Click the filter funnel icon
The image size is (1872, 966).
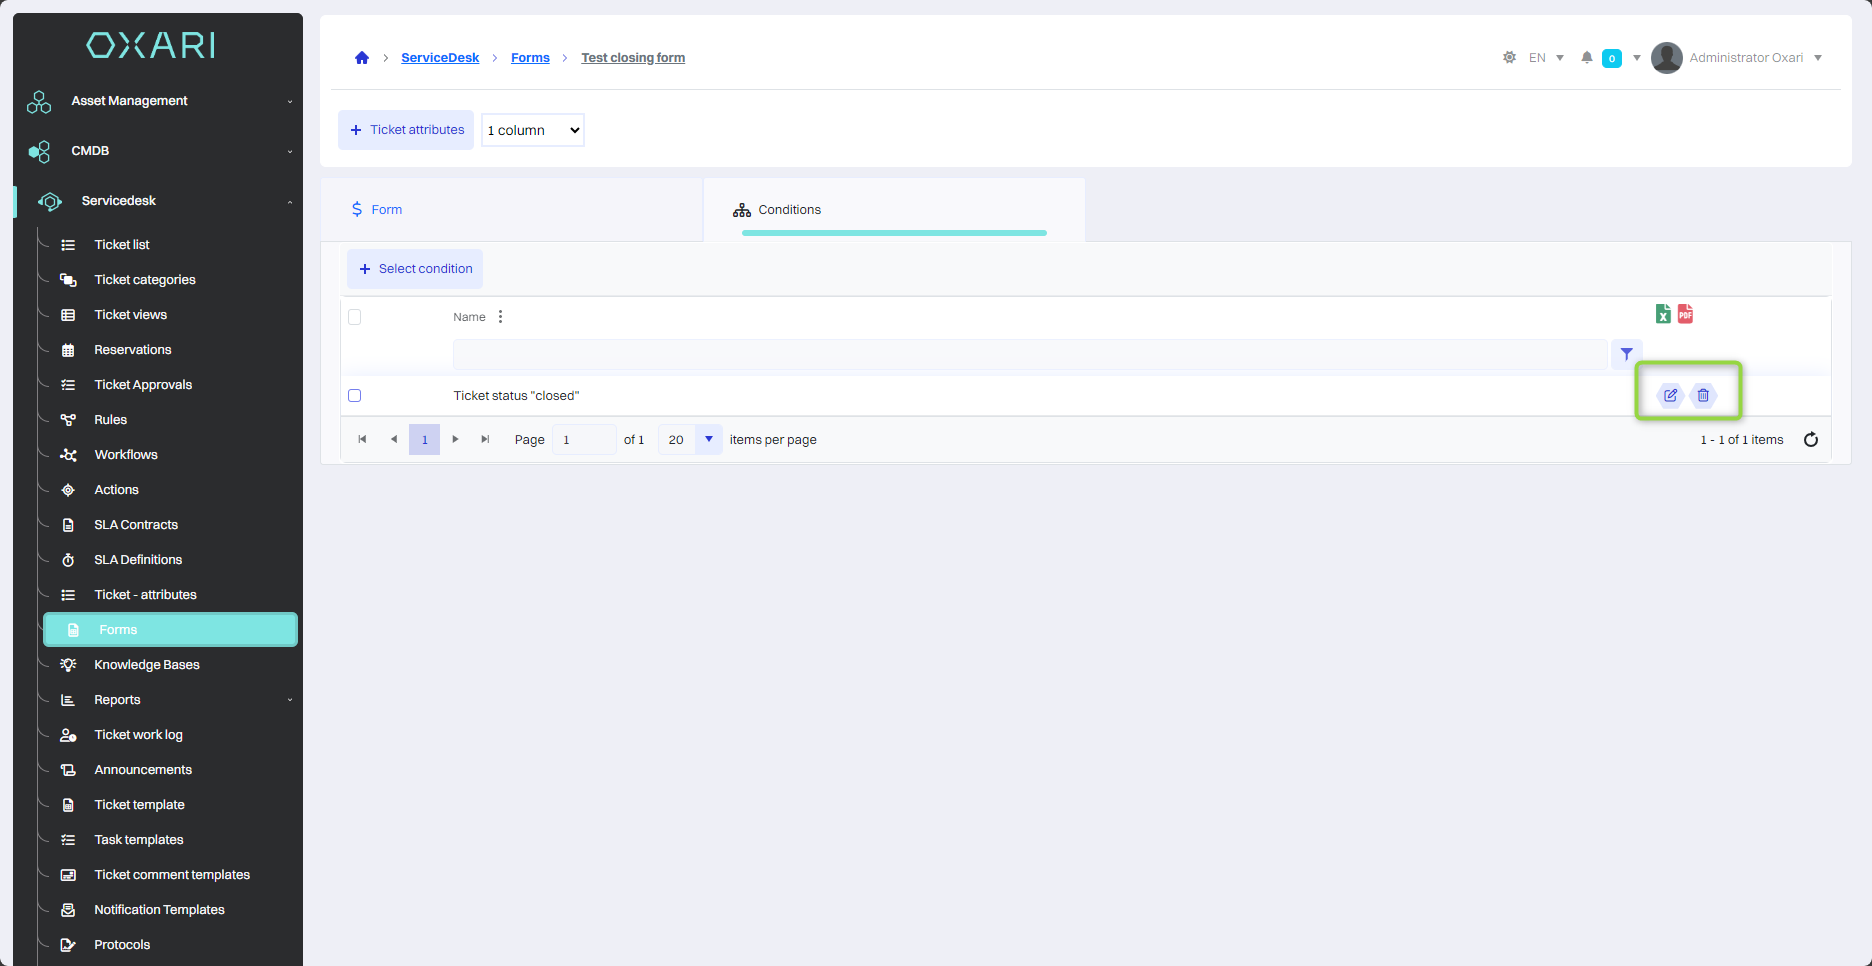click(x=1627, y=354)
